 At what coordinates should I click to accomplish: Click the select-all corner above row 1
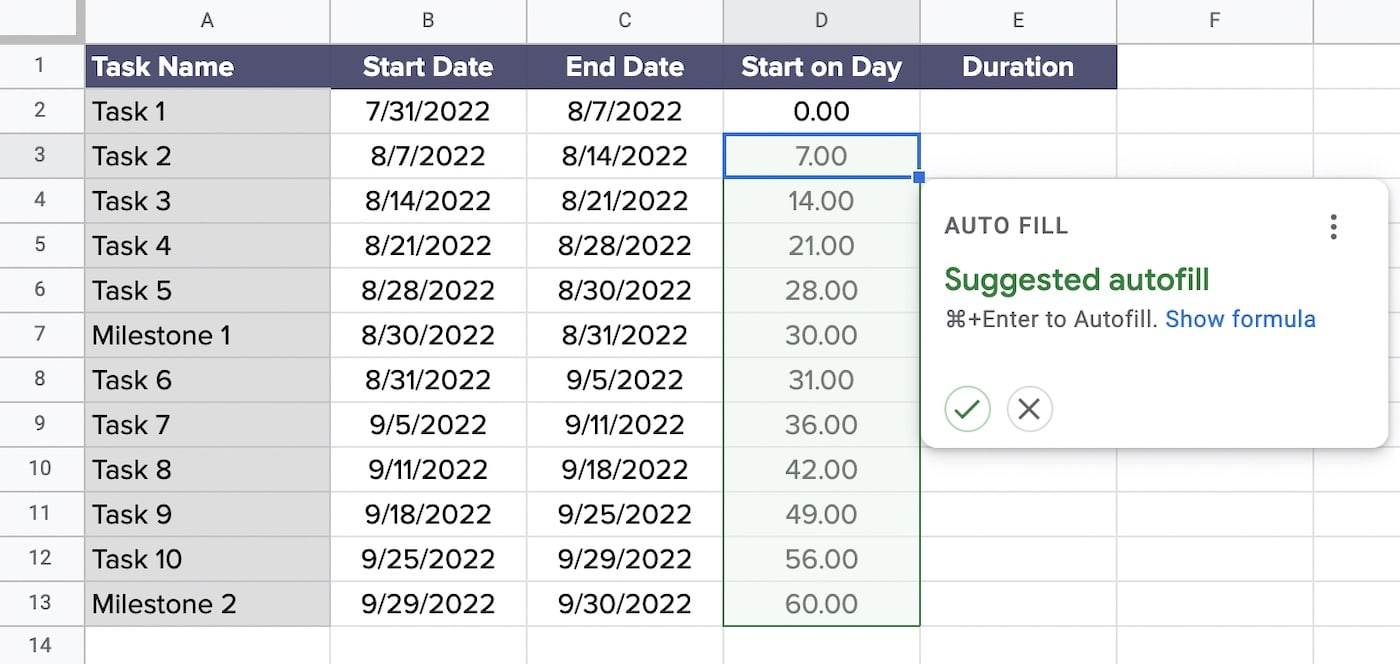point(41,20)
